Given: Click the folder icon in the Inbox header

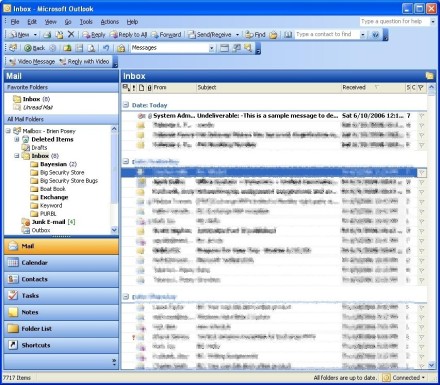Looking at the screenshot, I should (429, 76).
